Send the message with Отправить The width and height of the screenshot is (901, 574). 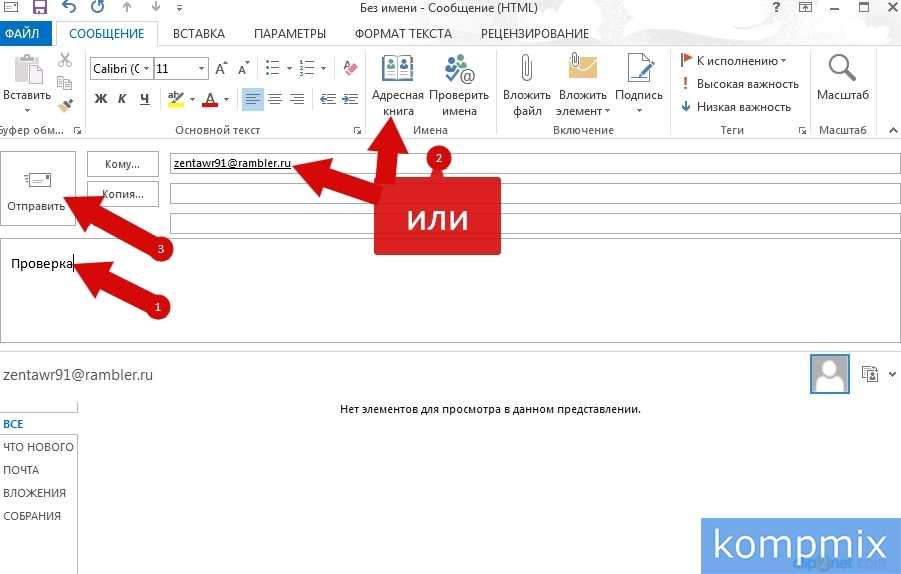click(x=38, y=188)
